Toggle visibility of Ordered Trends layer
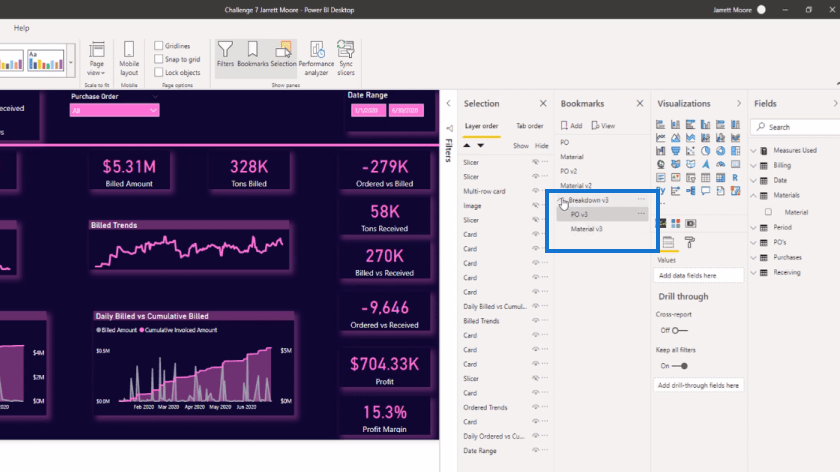Image resolution: width=840 pixels, height=472 pixels. point(535,407)
